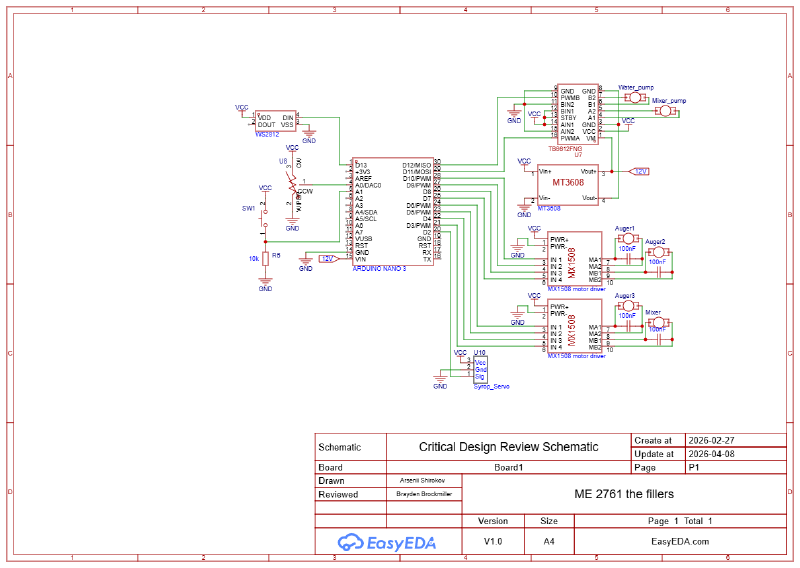Click the Auger2 motor symbol
The width and height of the screenshot is (800, 568).
click(x=658, y=252)
